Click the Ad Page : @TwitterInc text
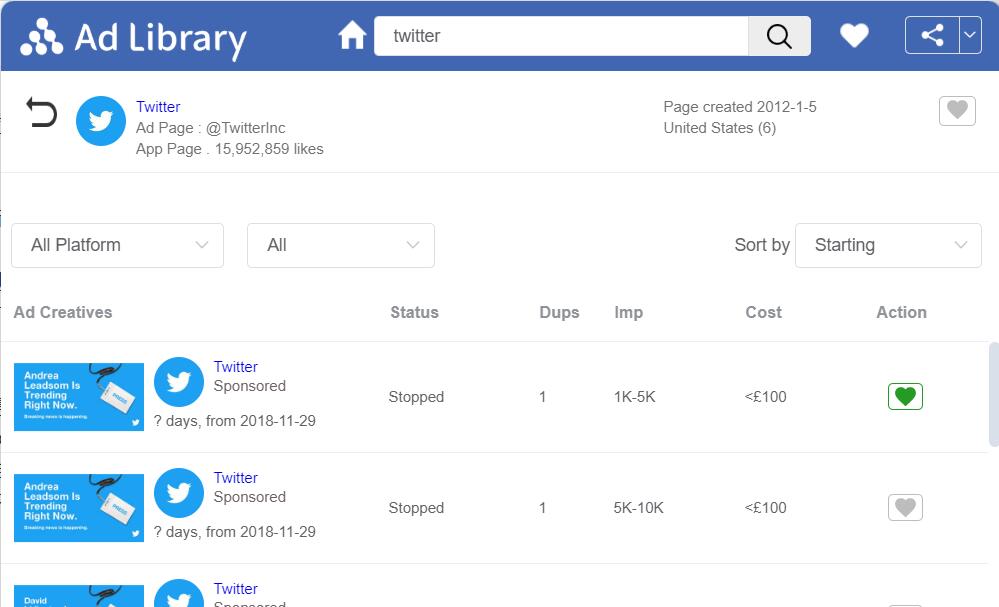 point(211,128)
